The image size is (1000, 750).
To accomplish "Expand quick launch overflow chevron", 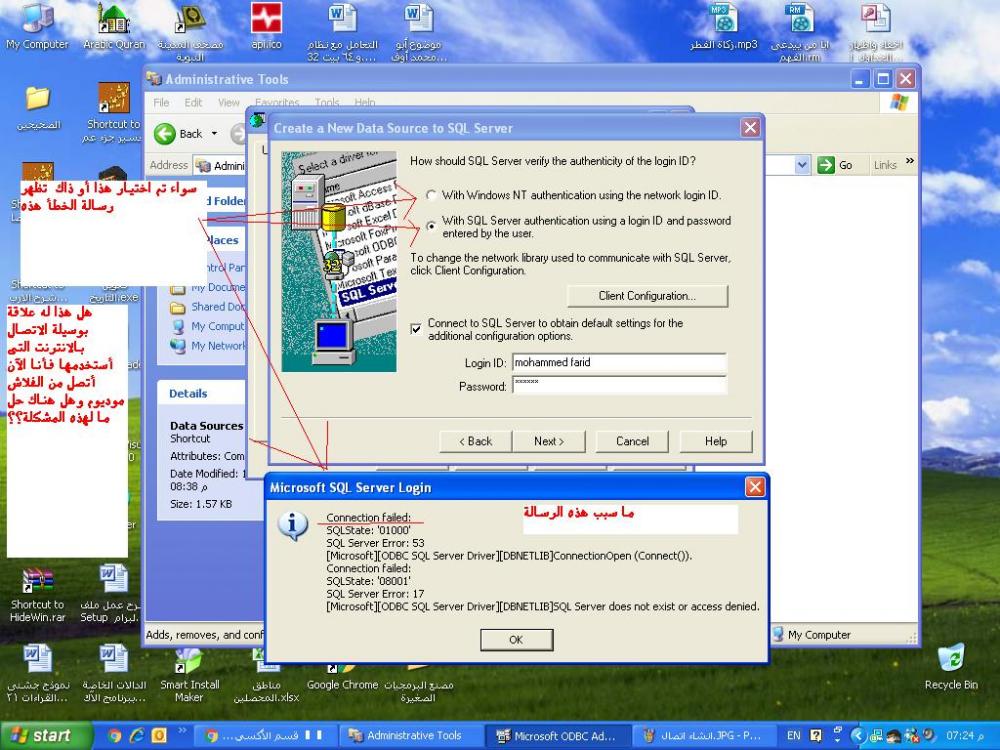I will pyautogui.click(x=182, y=731).
